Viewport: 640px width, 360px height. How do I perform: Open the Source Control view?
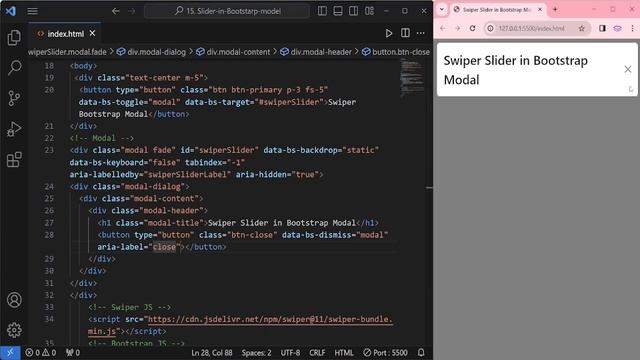click(14, 98)
